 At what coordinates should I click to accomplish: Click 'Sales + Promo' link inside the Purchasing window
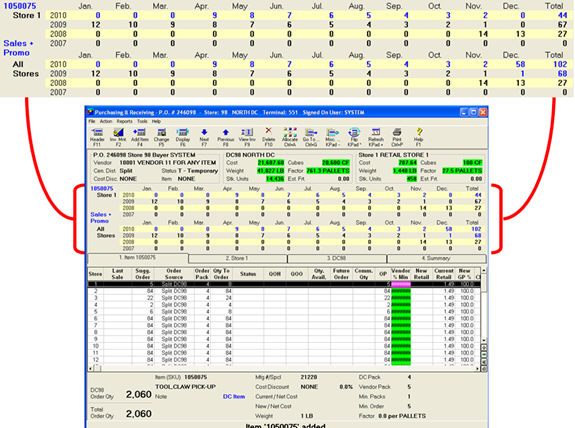tap(100, 217)
